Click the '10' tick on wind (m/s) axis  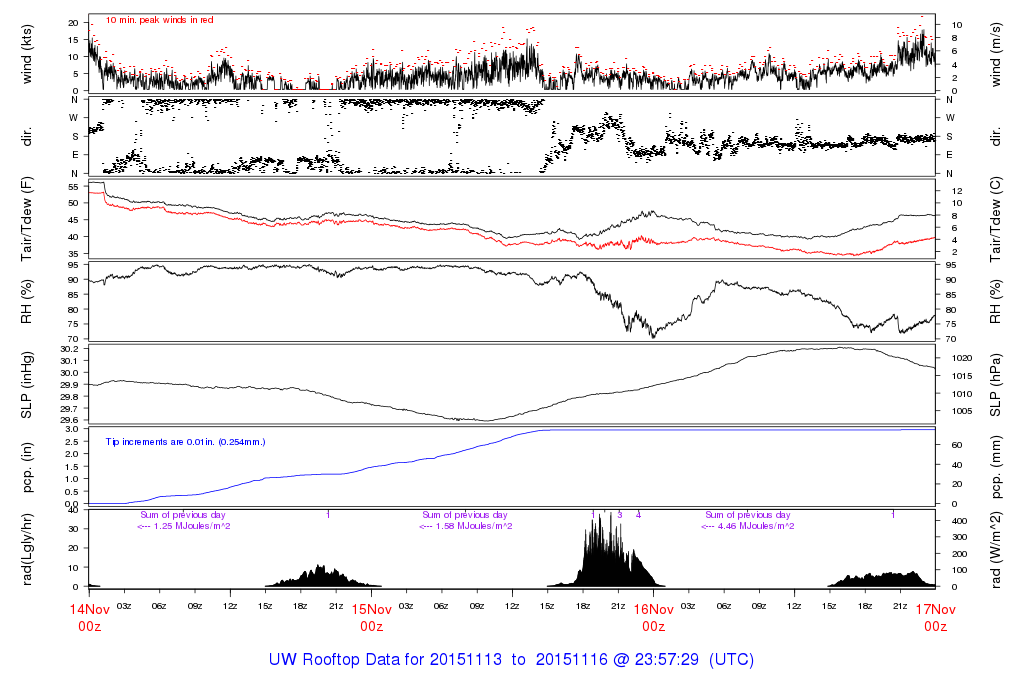[x=957, y=25]
